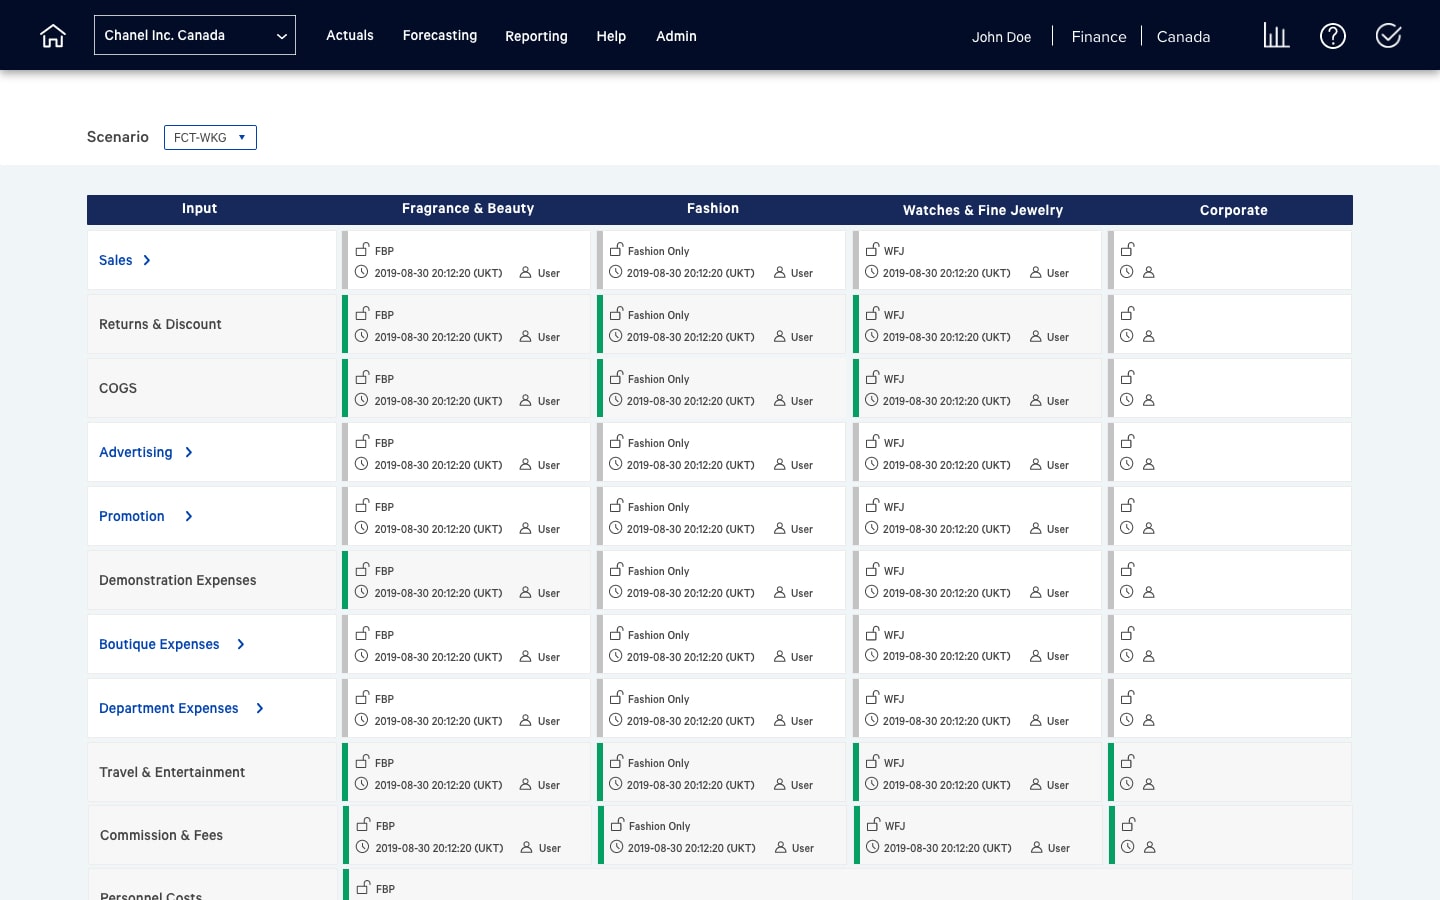Click user icon in Advertising Fragrance & Beauty cell
The width and height of the screenshot is (1440, 900).
[x=526, y=464]
